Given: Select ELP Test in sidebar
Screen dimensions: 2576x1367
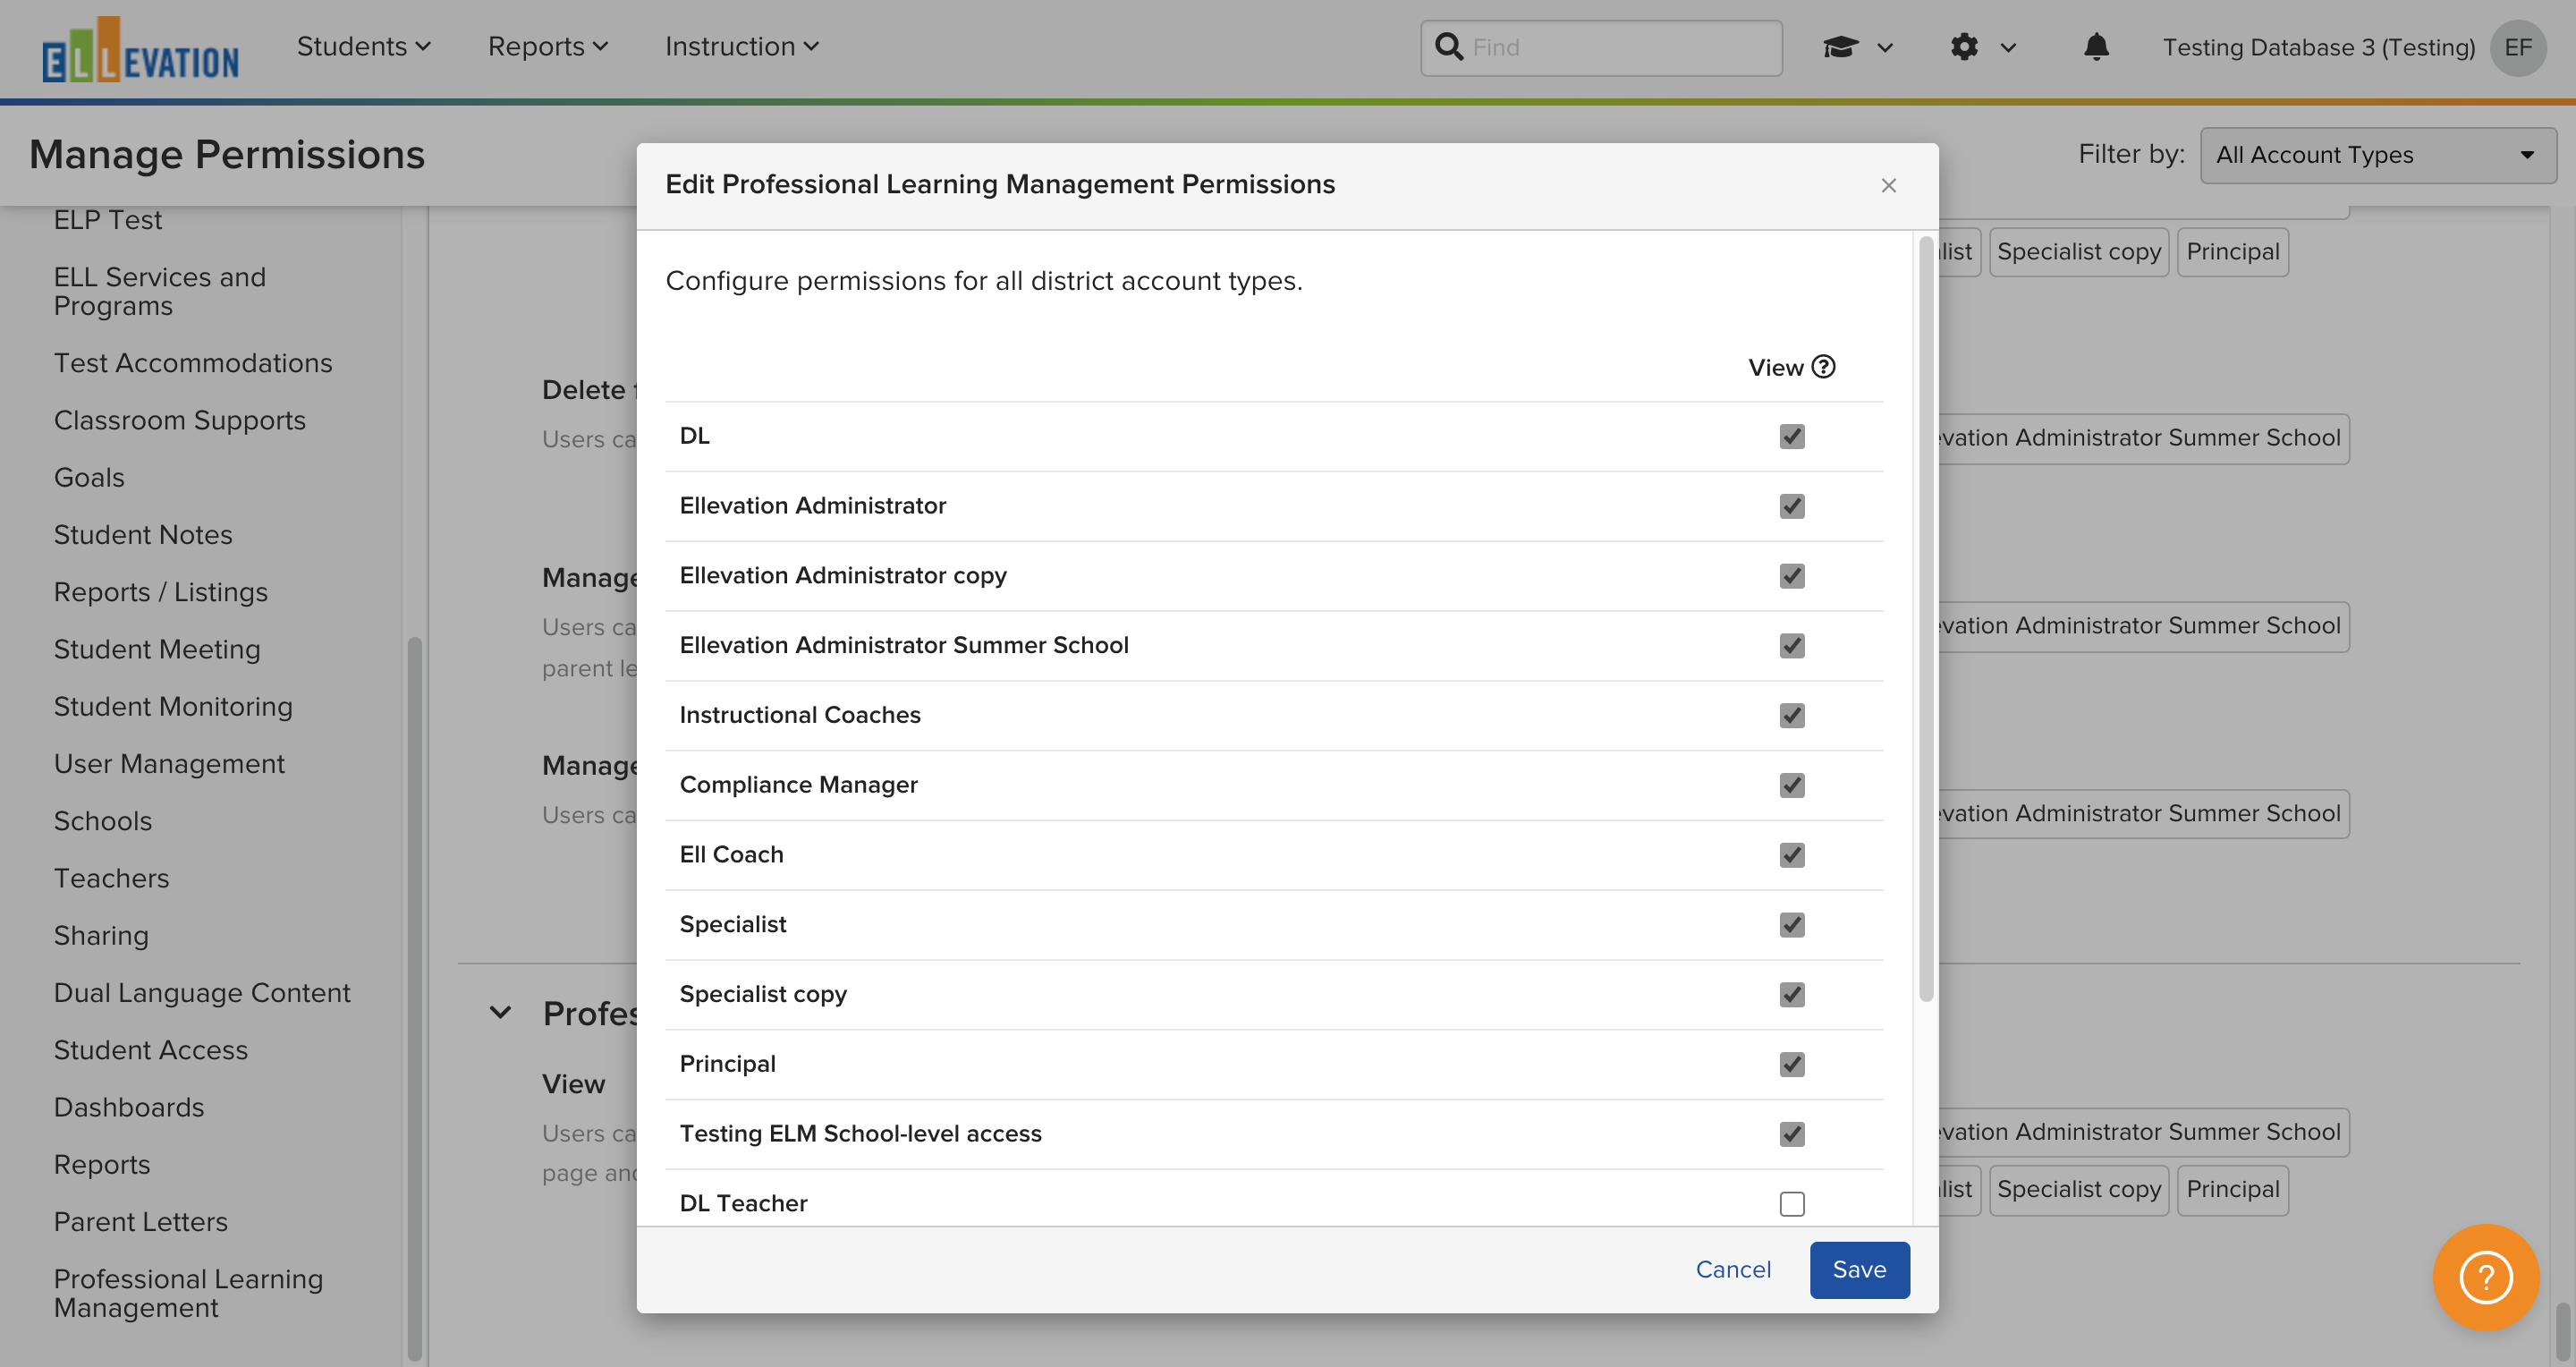Looking at the screenshot, I should coord(107,220).
